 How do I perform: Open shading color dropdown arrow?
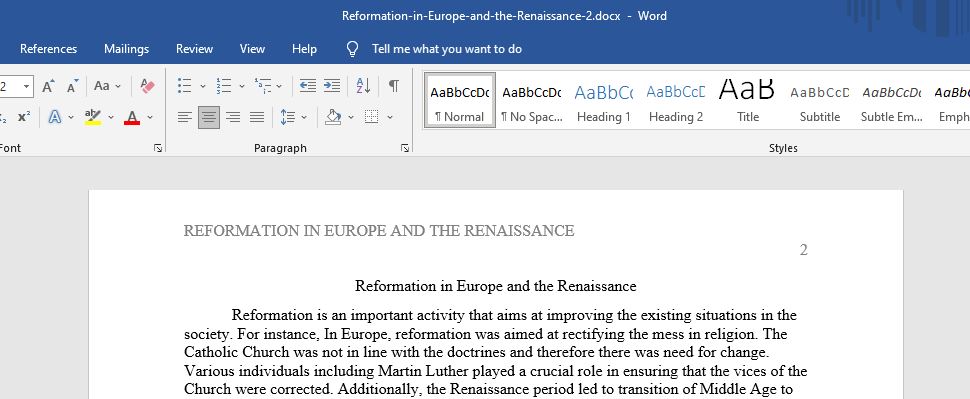(x=351, y=117)
